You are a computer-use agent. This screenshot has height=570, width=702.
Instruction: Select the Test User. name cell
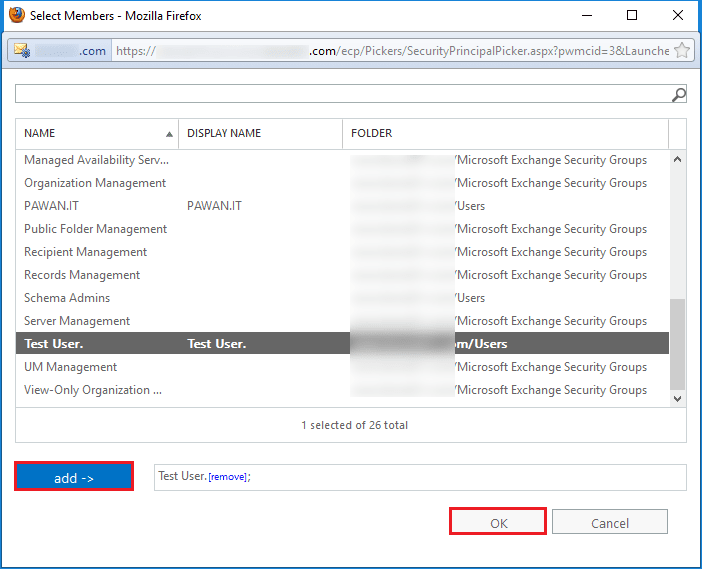pos(54,344)
